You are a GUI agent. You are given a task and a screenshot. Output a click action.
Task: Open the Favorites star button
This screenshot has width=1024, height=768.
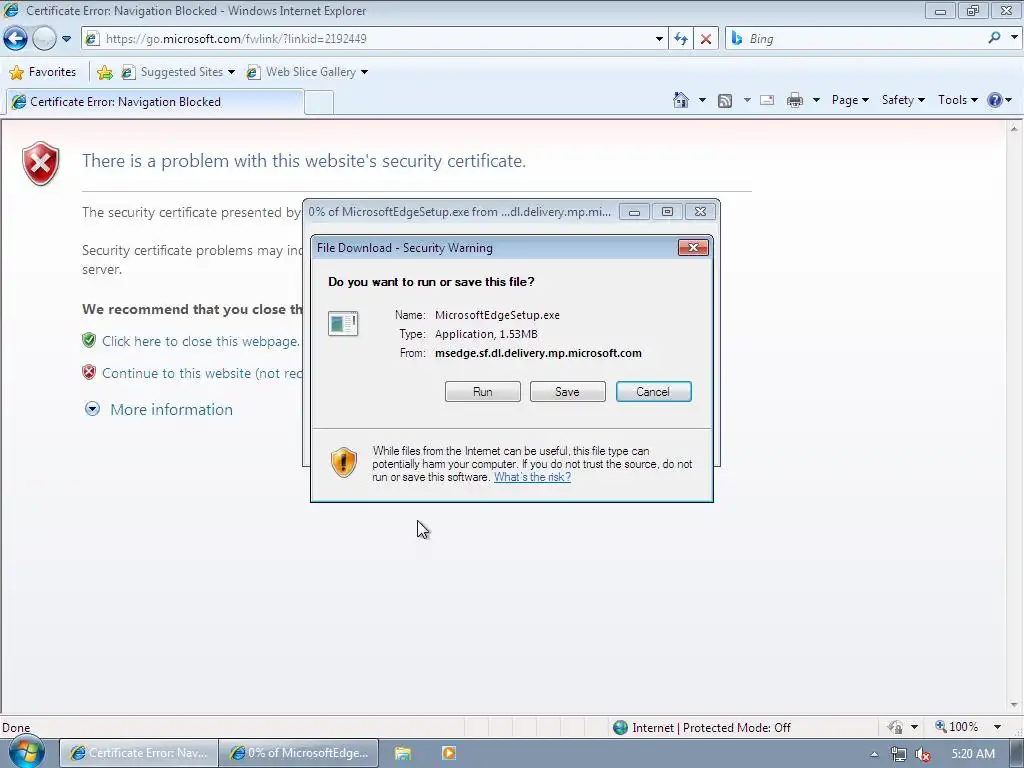pyautogui.click(x=43, y=72)
